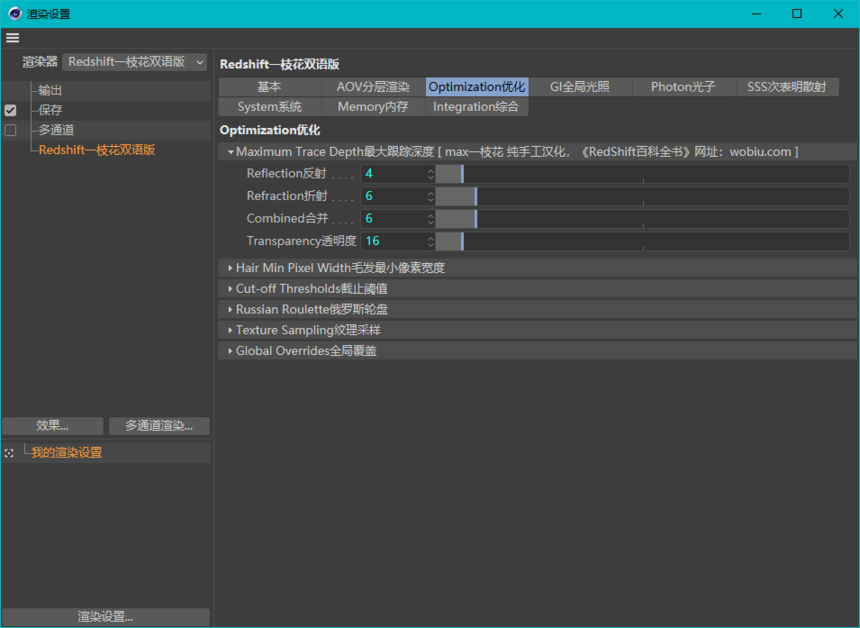Click the Combined合并 value field
This screenshot has width=860, height=628.
(x=393, y=219)
